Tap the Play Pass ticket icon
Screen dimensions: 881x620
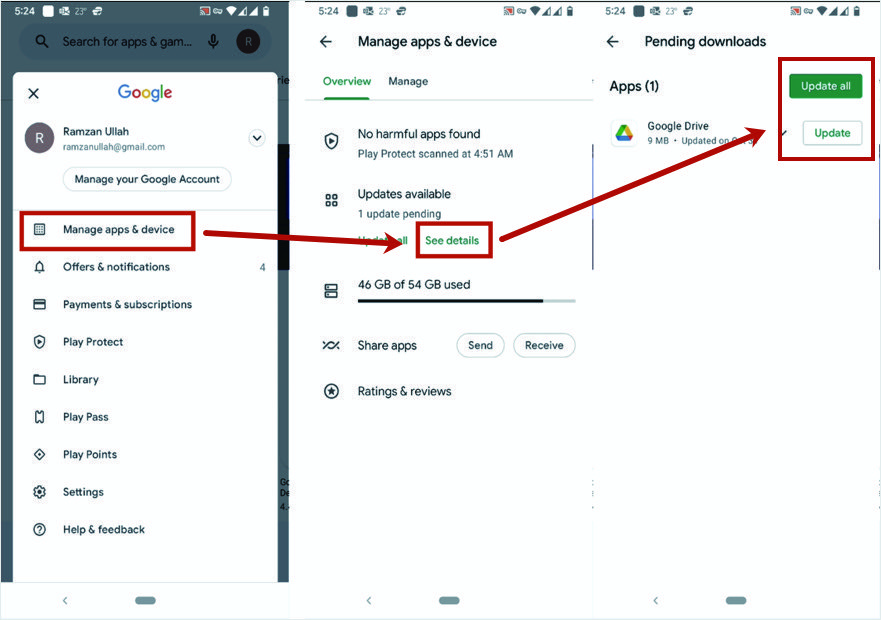point(39,417)
